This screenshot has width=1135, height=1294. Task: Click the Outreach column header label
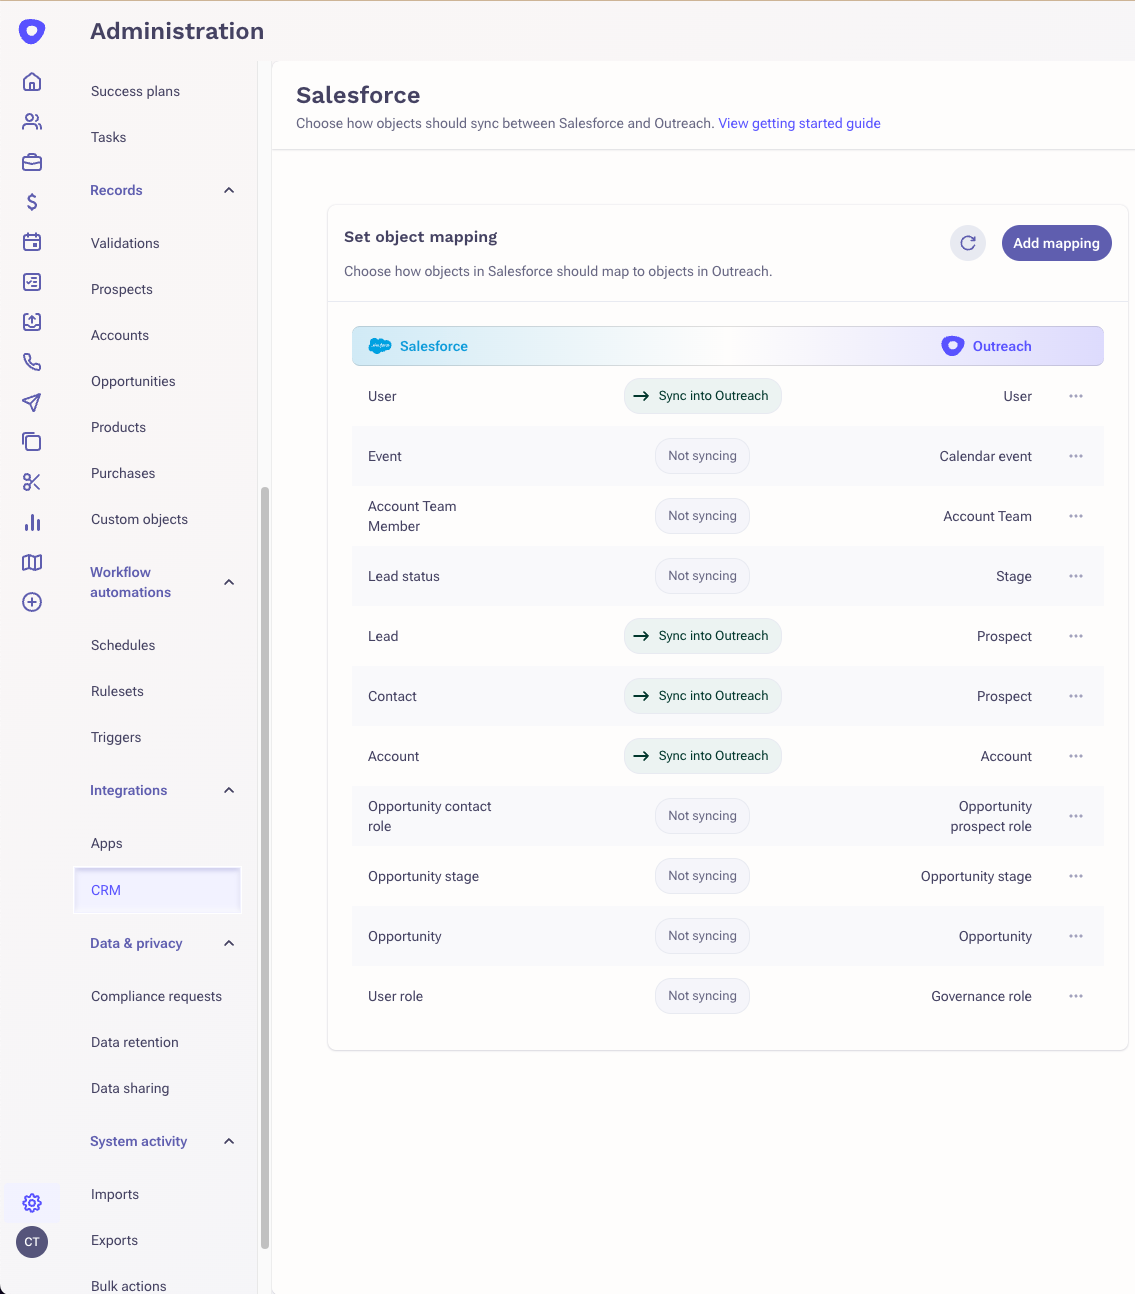pos(1002,346)
